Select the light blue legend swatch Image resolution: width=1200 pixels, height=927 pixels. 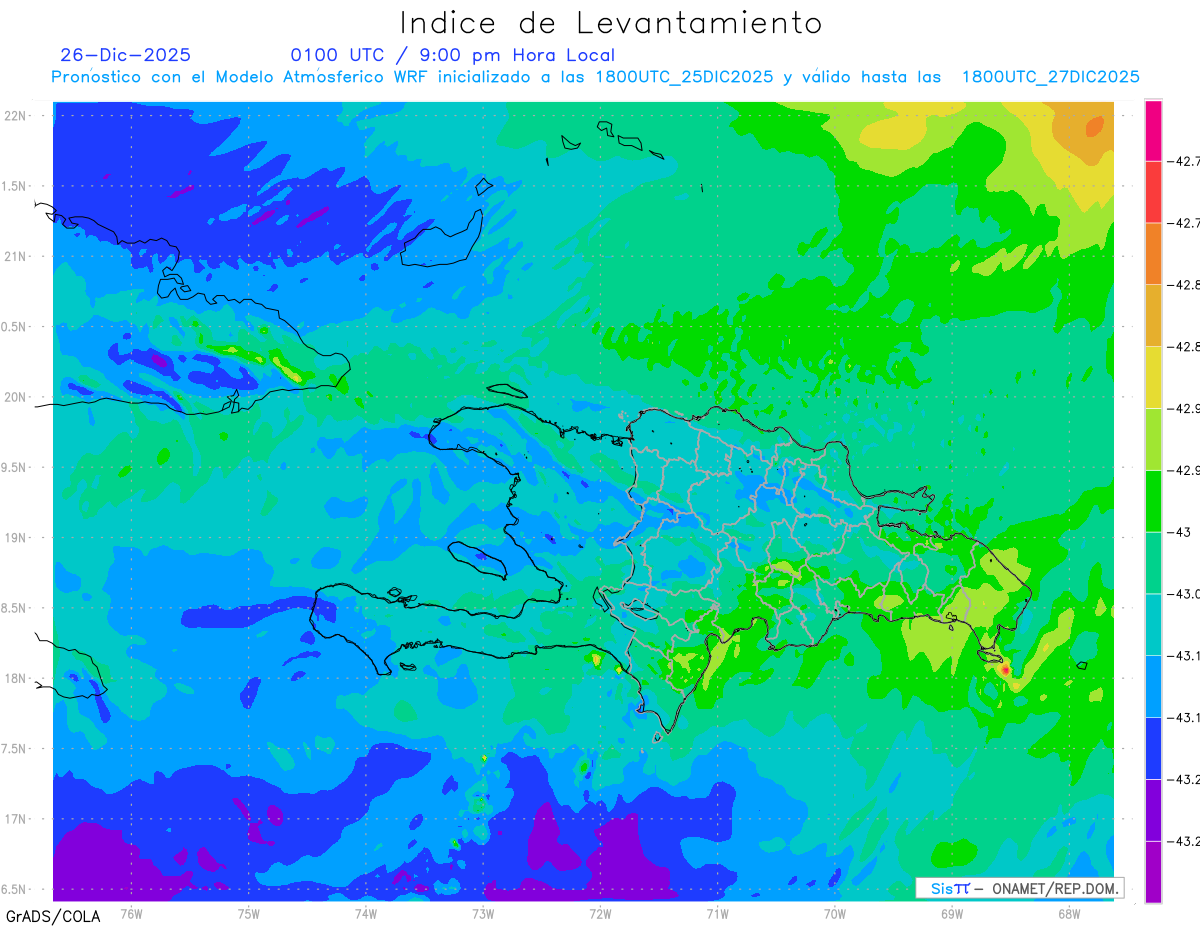click(1153, 686)
